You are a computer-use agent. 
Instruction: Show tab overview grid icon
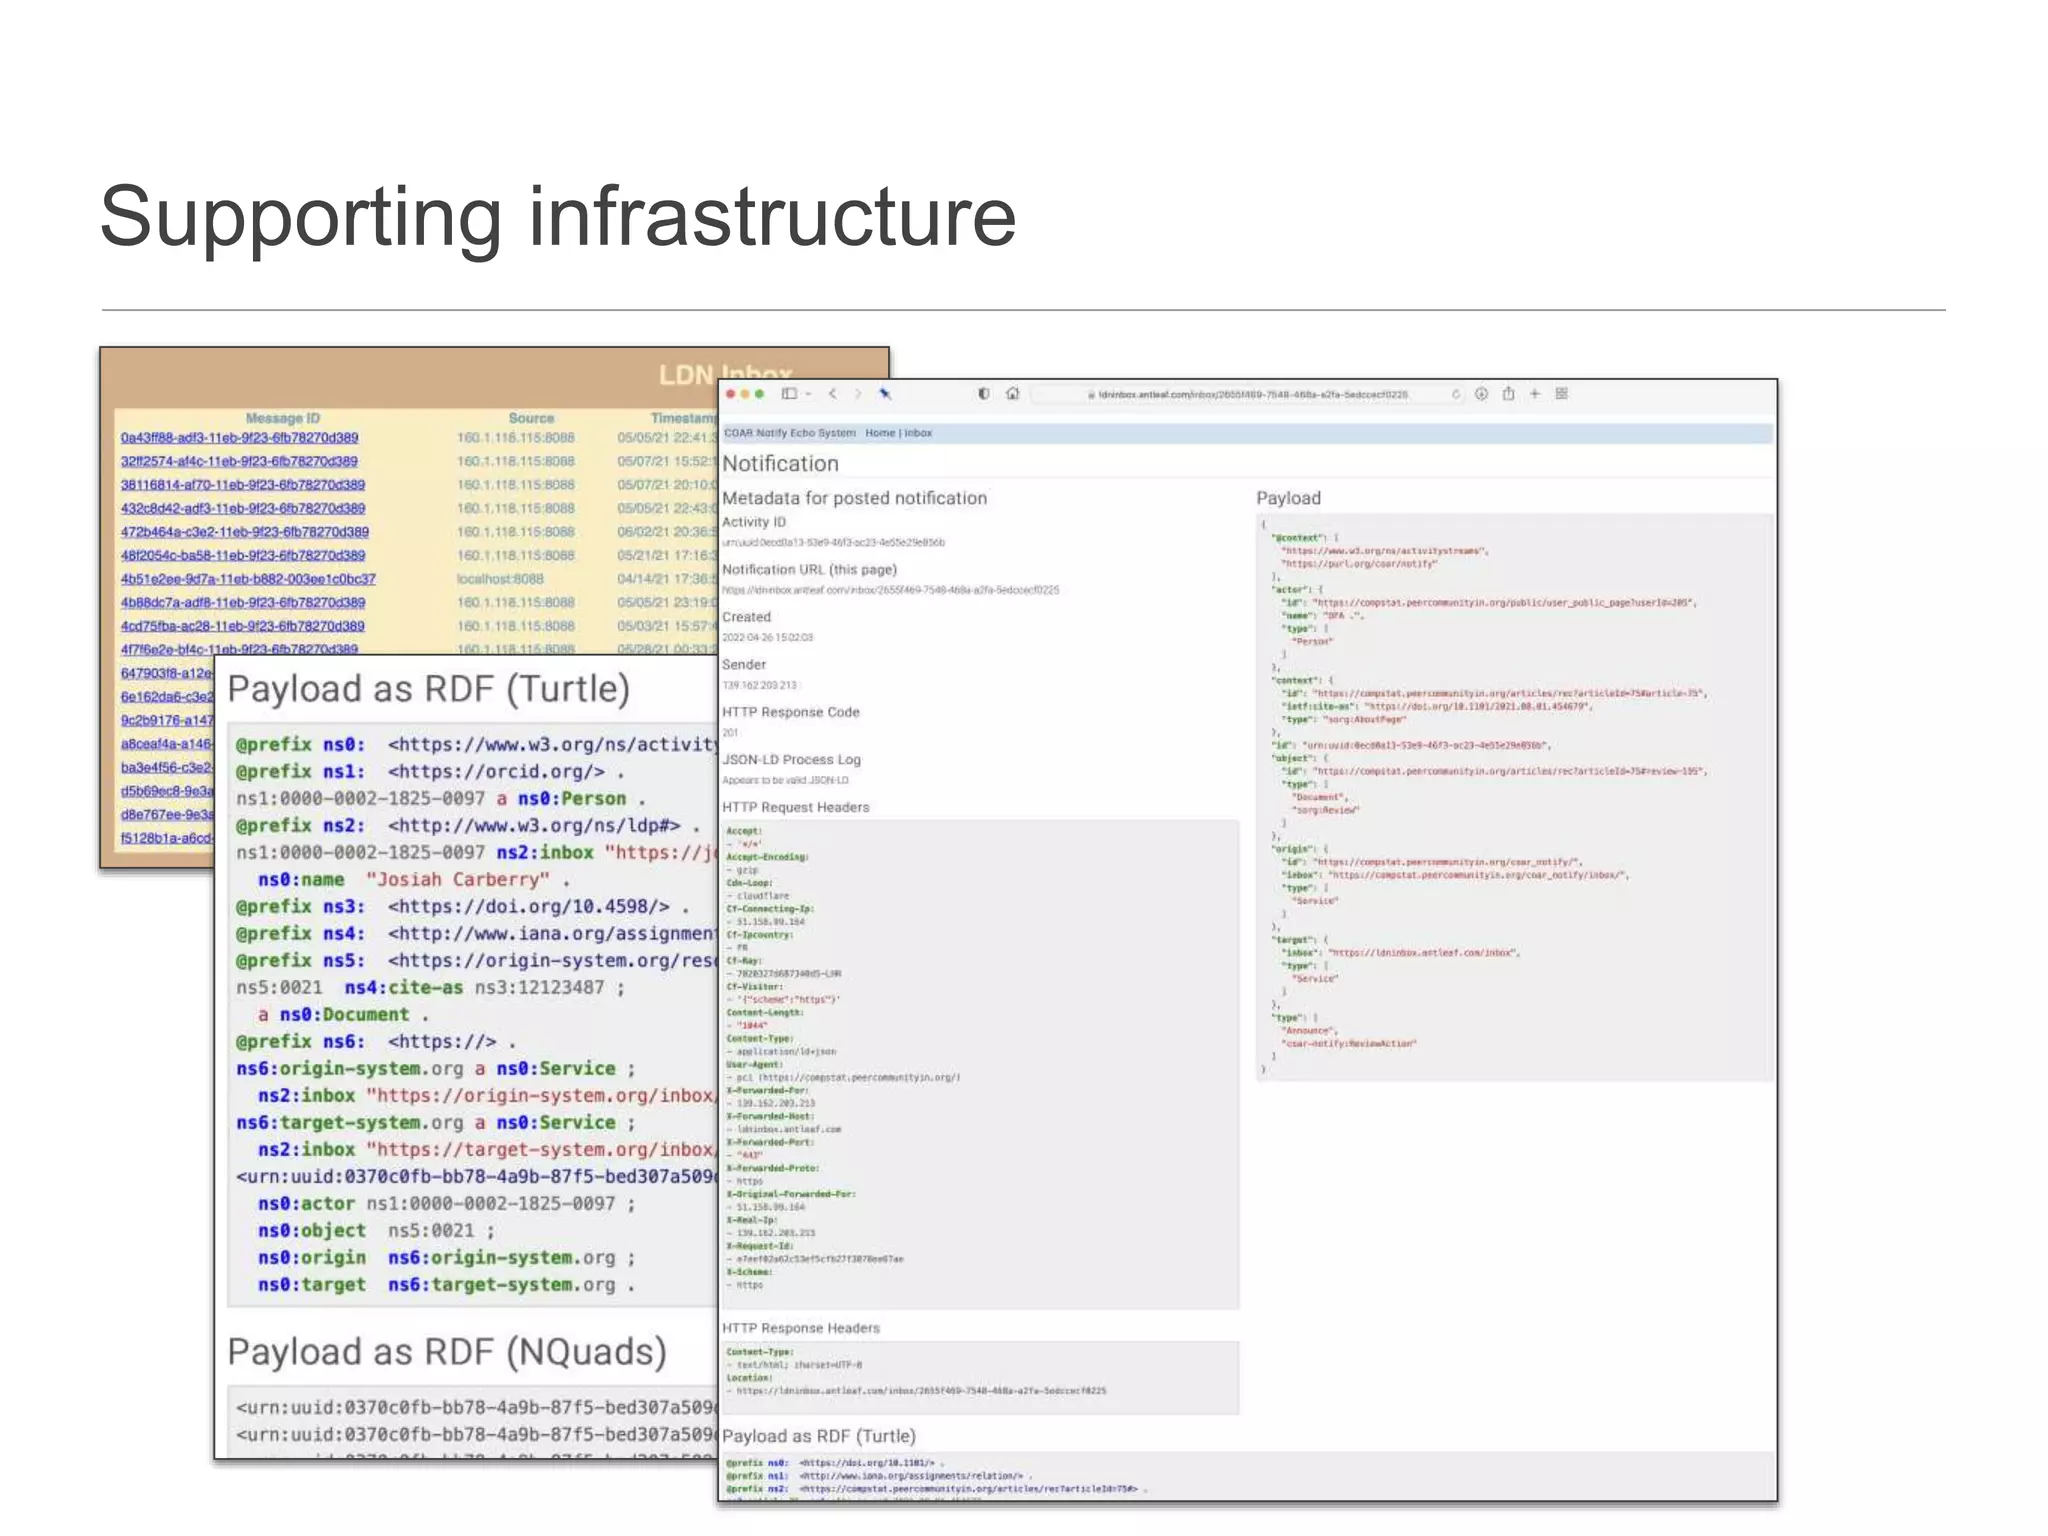click(1562, 394)
